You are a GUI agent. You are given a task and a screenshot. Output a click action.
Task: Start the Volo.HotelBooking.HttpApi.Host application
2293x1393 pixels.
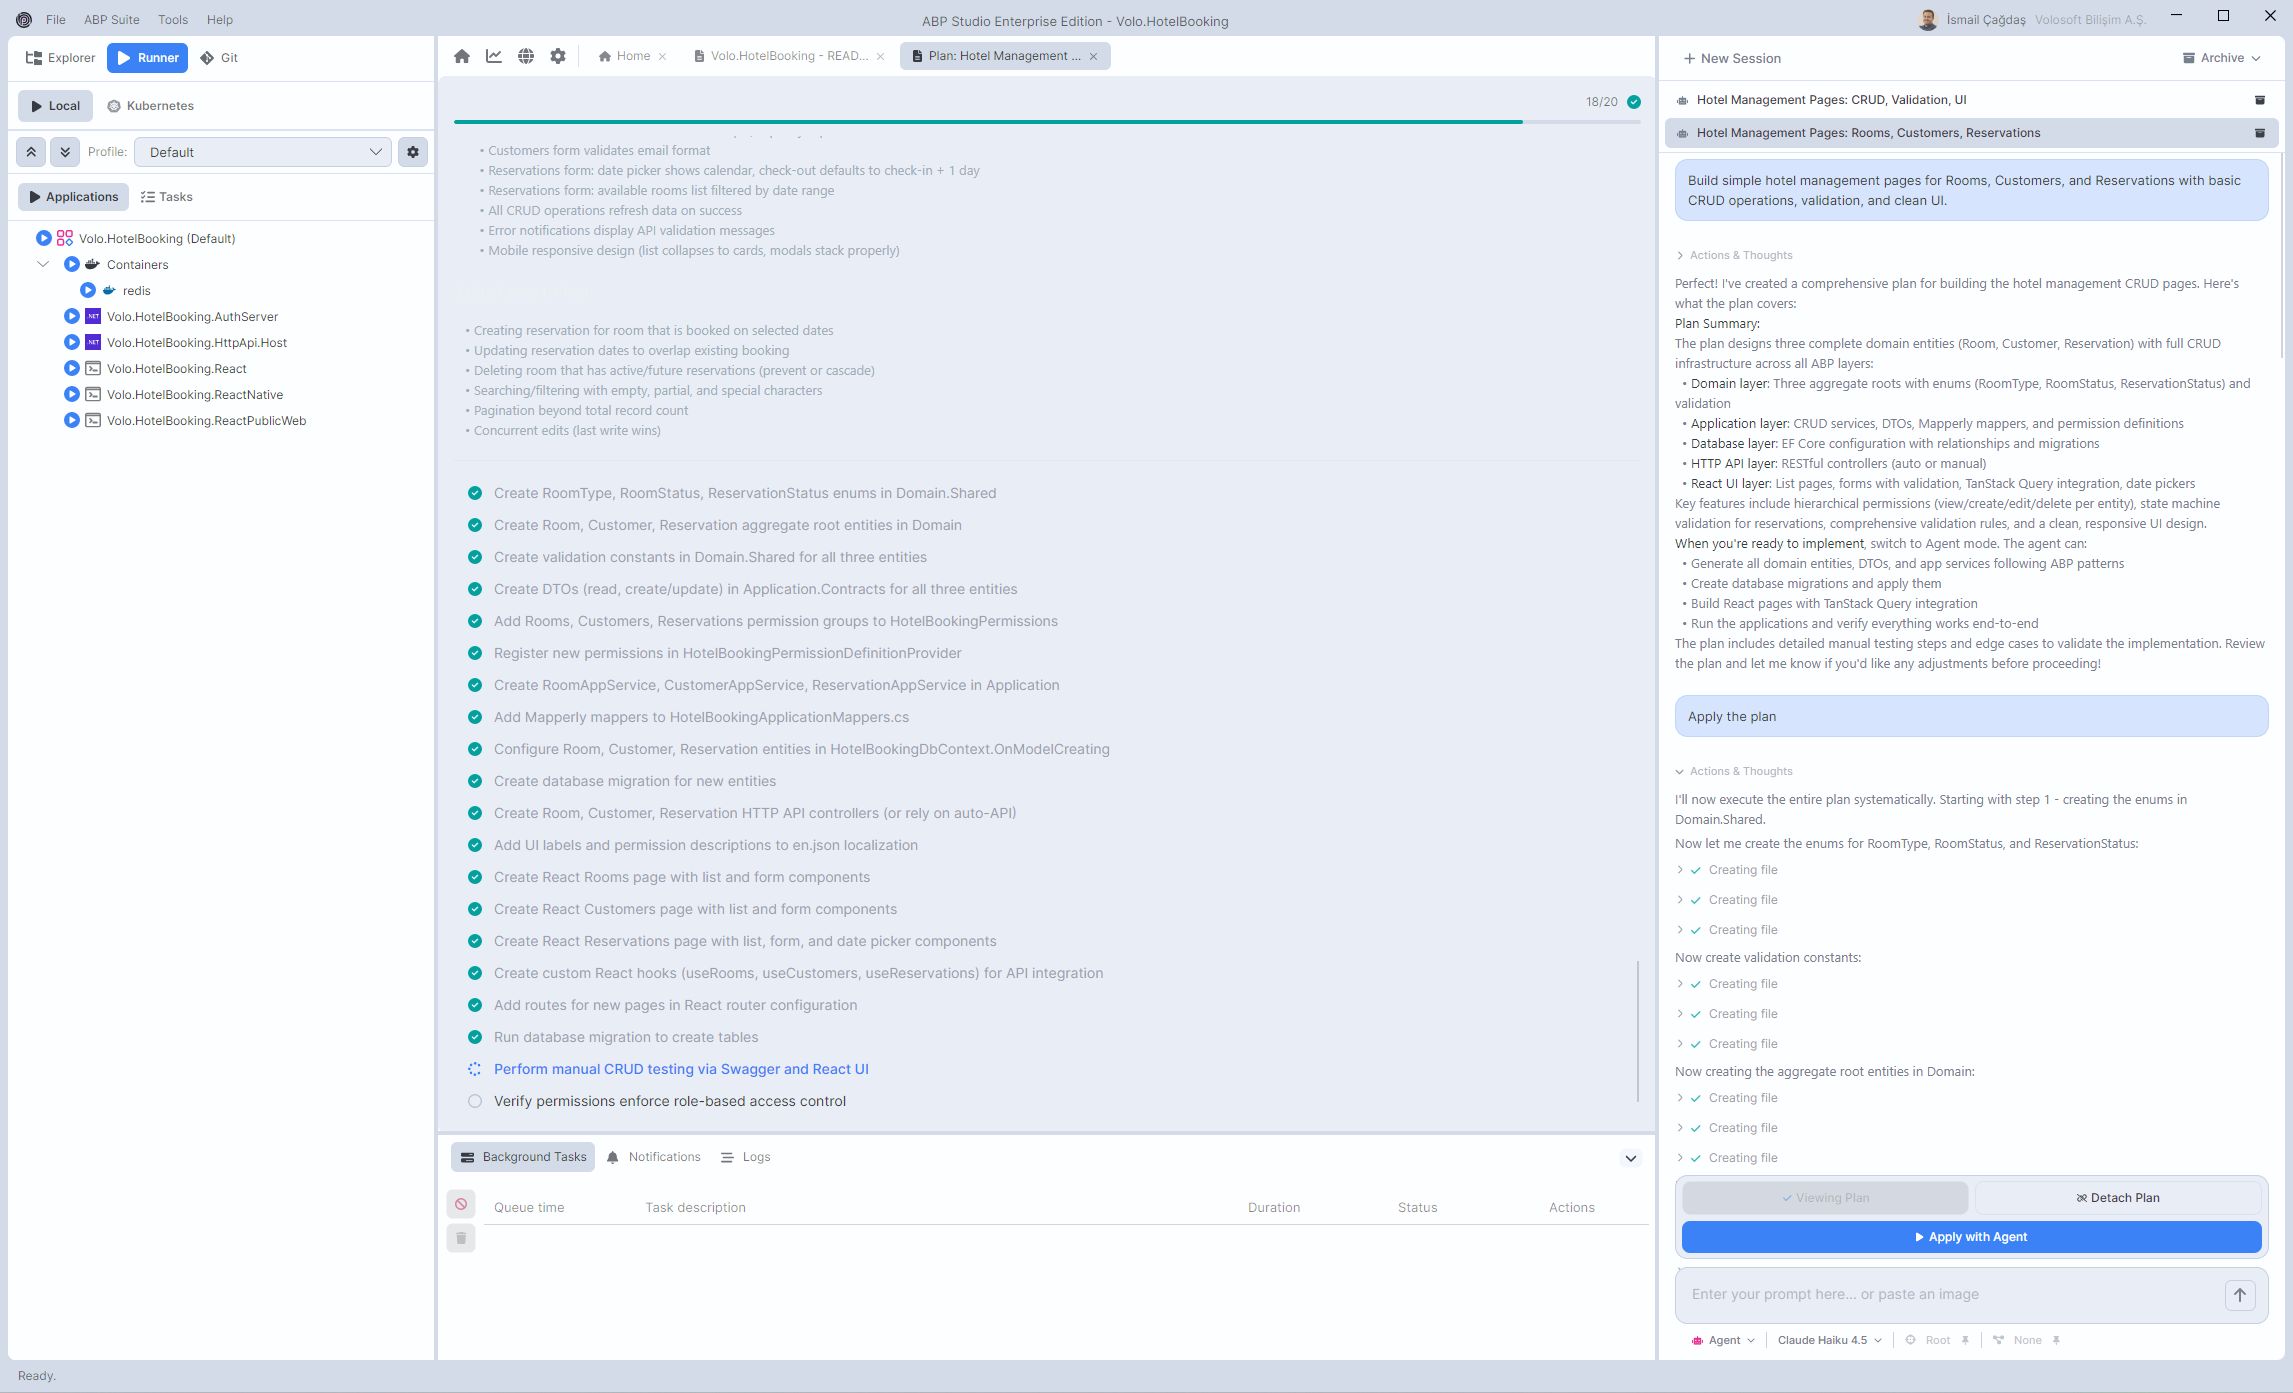tap(71, 342)
